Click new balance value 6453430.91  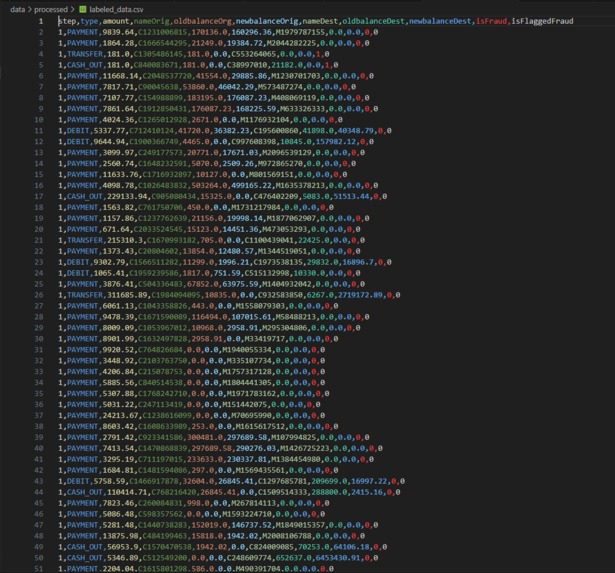pos(338,558)
